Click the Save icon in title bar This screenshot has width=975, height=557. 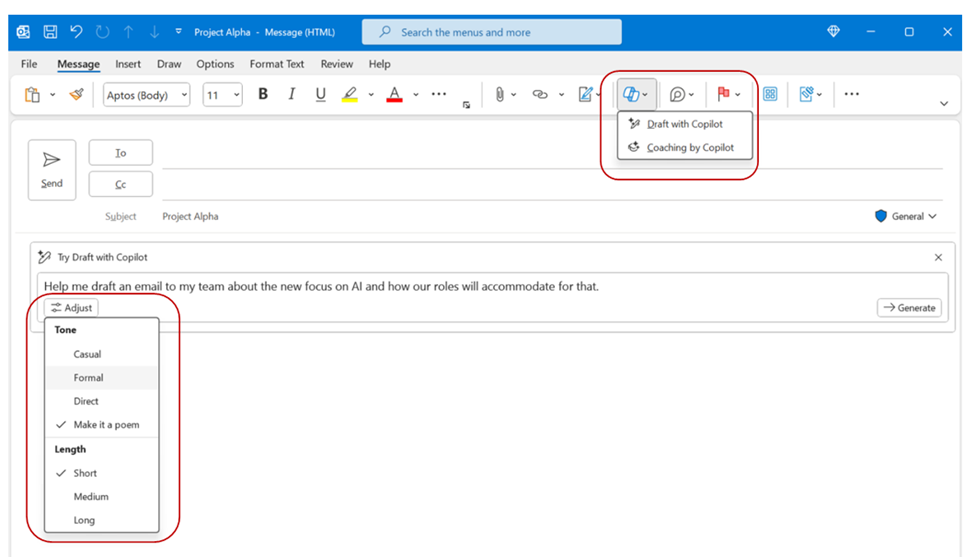[x=50, y=32]
